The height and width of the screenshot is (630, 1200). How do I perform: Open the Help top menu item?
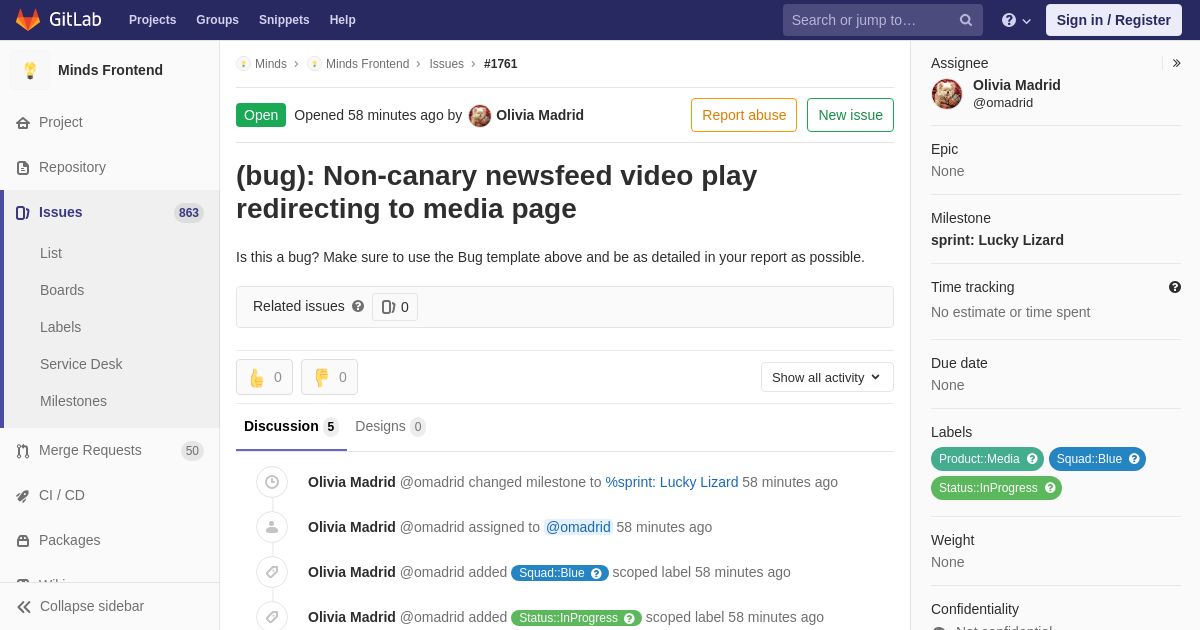(x=343, y=20)
